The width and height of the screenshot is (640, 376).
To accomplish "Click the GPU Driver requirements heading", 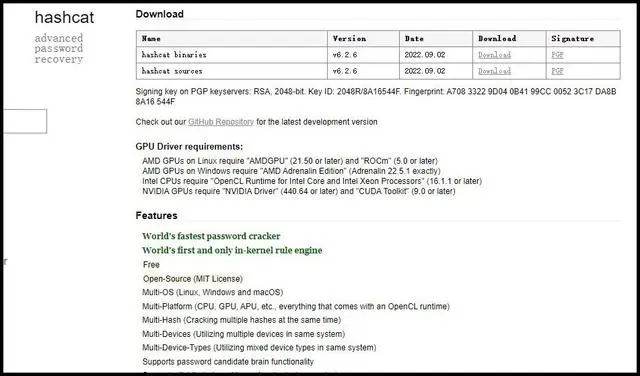I will (189, 147).
